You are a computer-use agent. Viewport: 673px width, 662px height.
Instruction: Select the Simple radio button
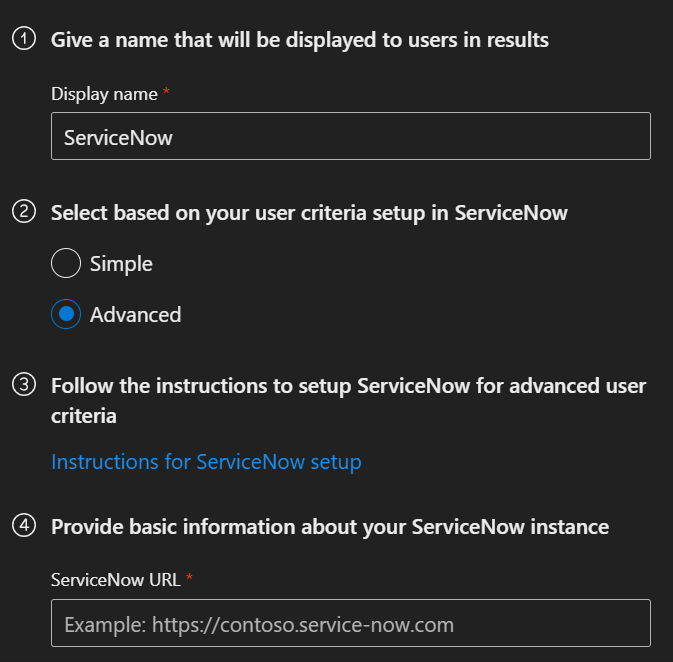[x=66, y=263]
